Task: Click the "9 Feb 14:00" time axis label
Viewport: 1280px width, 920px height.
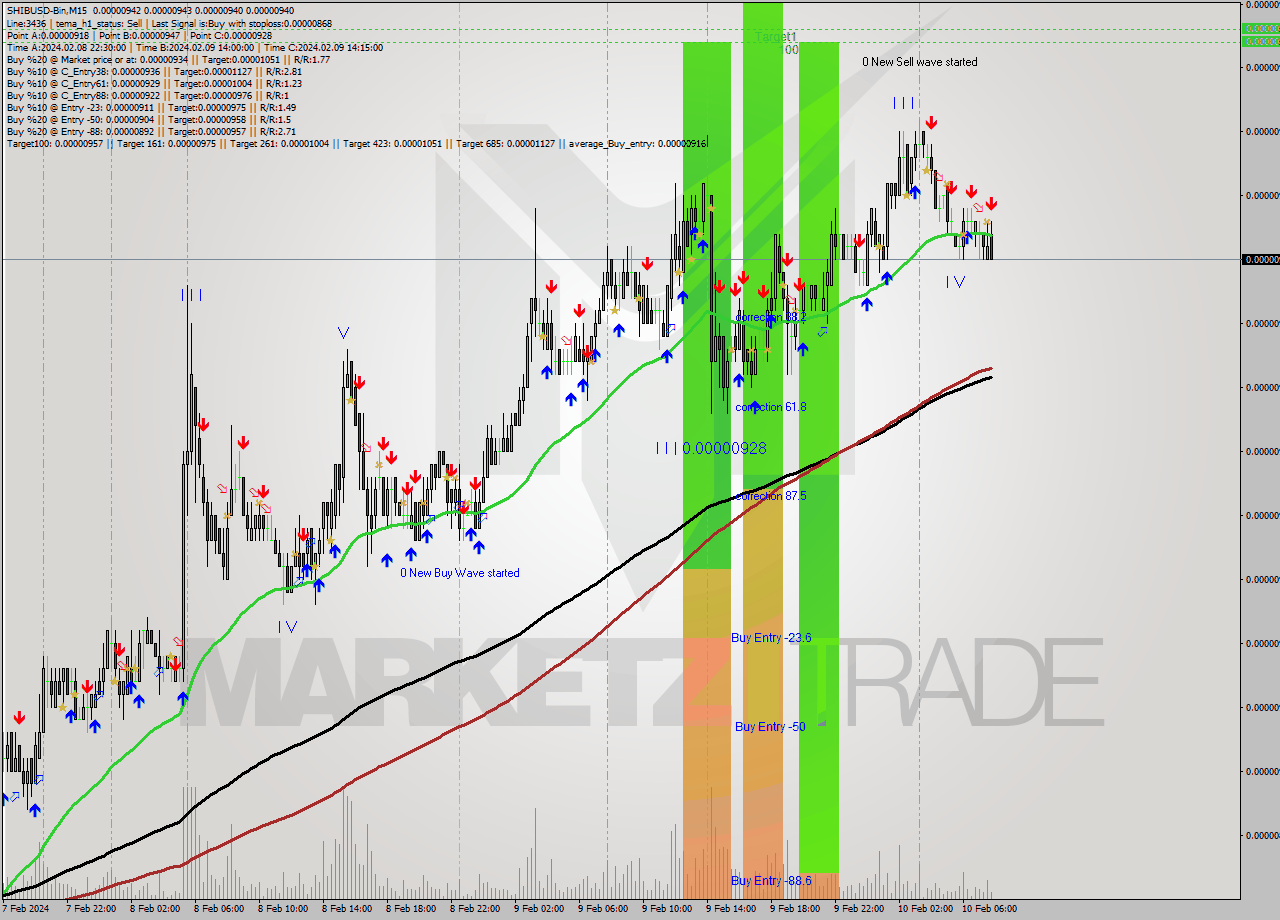Action: click(731, 909)
